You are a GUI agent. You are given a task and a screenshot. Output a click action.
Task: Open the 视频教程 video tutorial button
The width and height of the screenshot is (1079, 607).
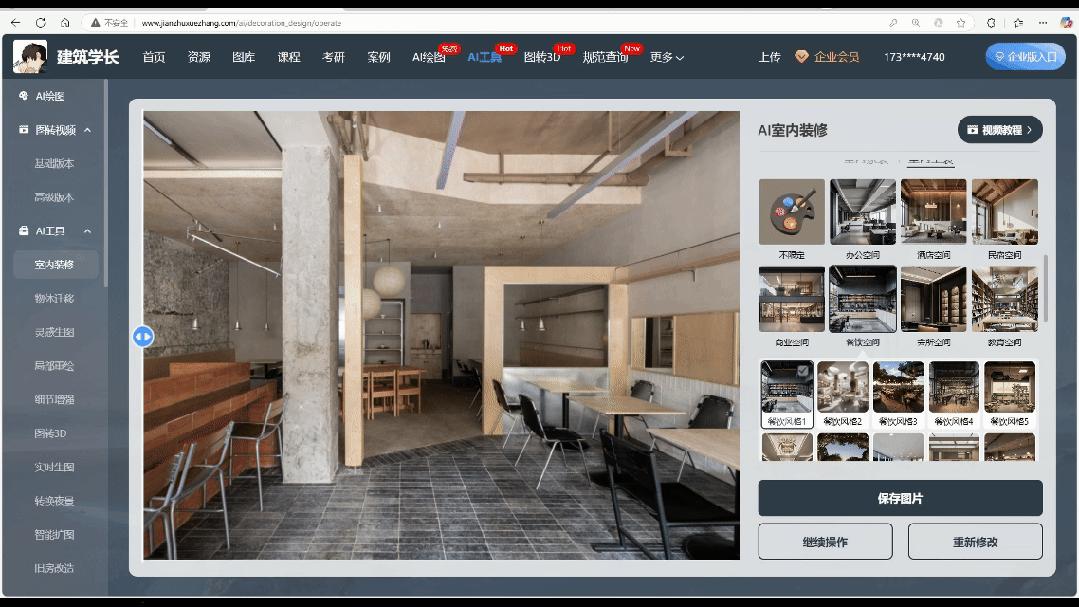click(1000, 129)
